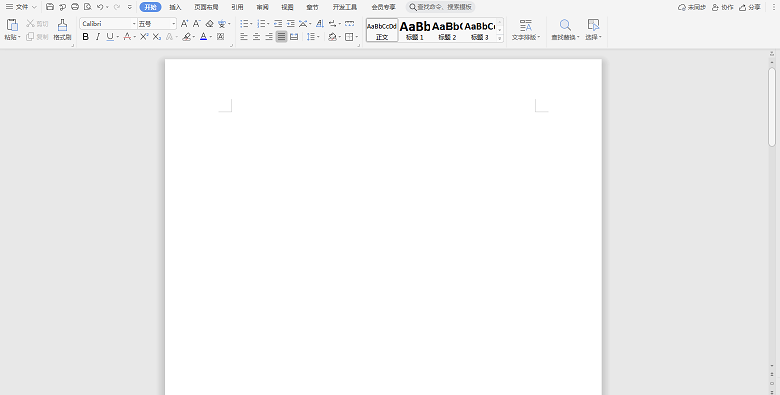Viewport: 780px width, 395px height.
Task: Open the 页面布局 (Page Layout) tab
Action: [x=206, y=7]
